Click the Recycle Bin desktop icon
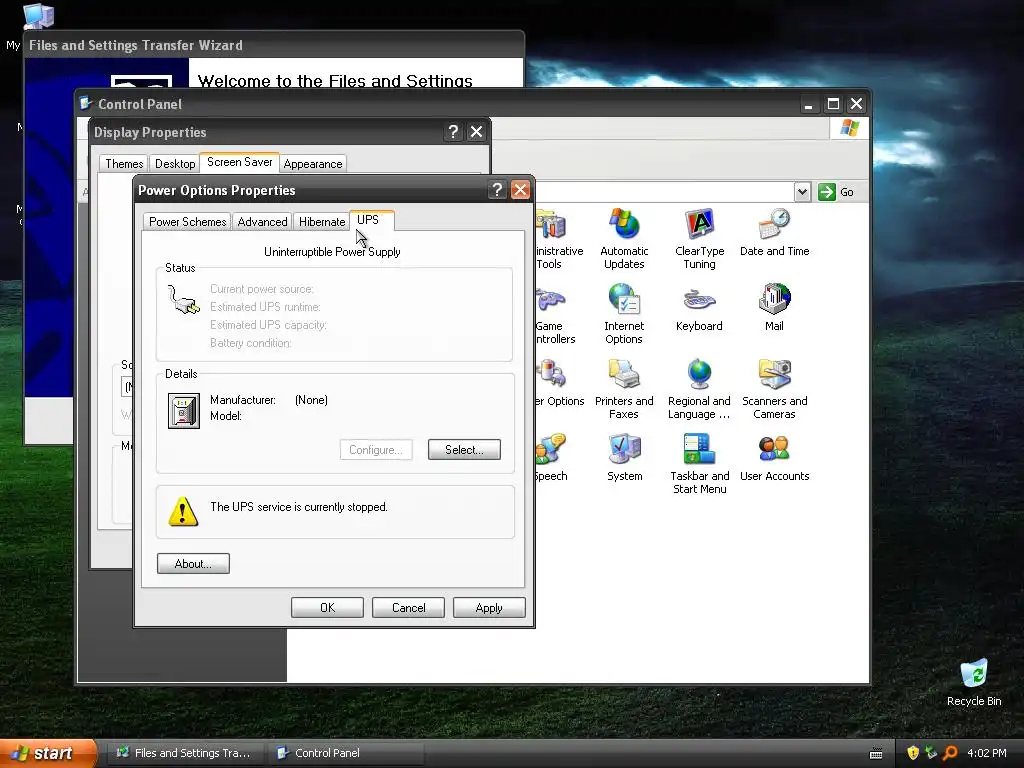1024x768 pixels. tap(974, 682)
